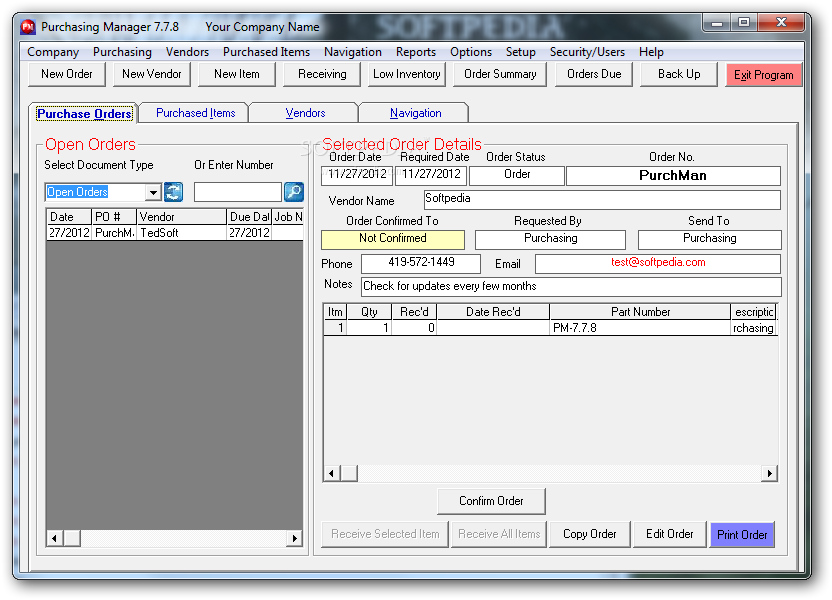
Task: Click the Purchasing Manager app icon
Action: pyautogui.click(x=28, y=27)
